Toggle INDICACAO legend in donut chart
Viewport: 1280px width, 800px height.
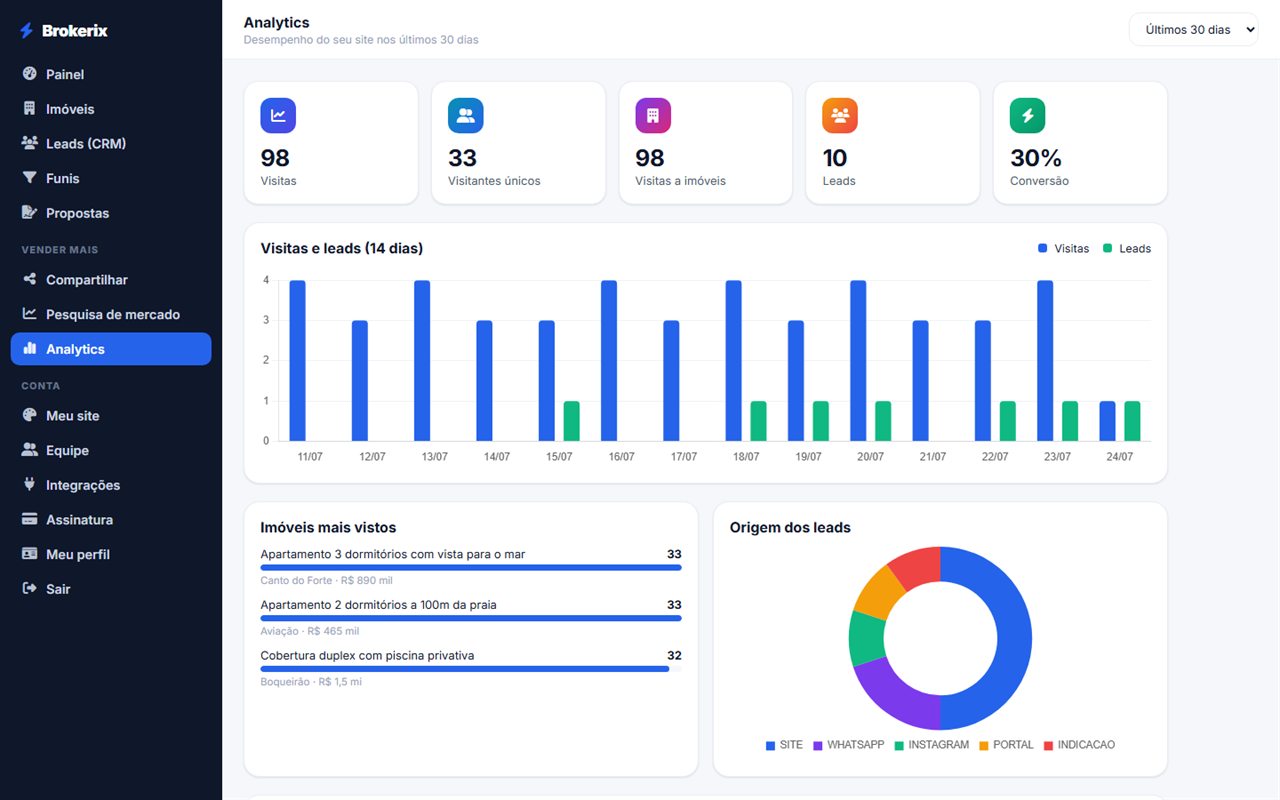click(1080, 745)
